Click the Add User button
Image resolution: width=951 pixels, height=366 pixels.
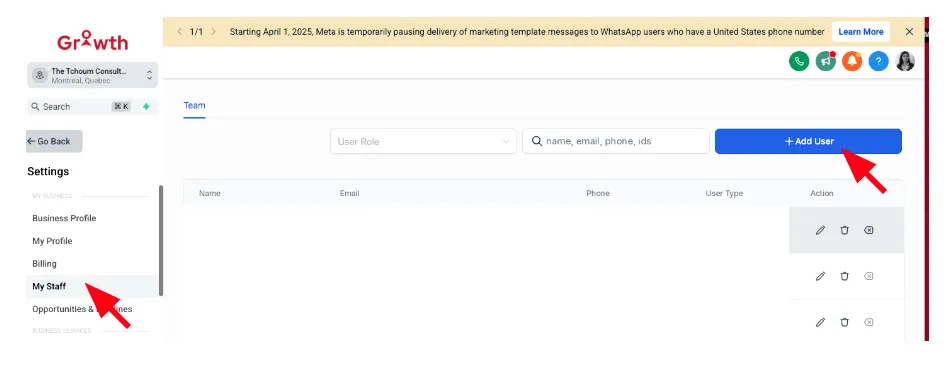pyautogui.click(x=808, y=141)
